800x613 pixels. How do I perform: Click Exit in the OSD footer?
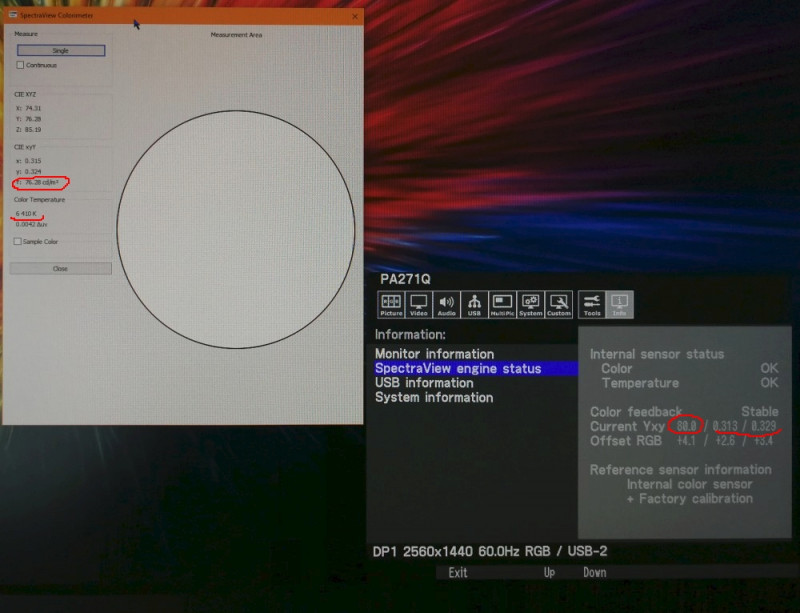[458, 573]
